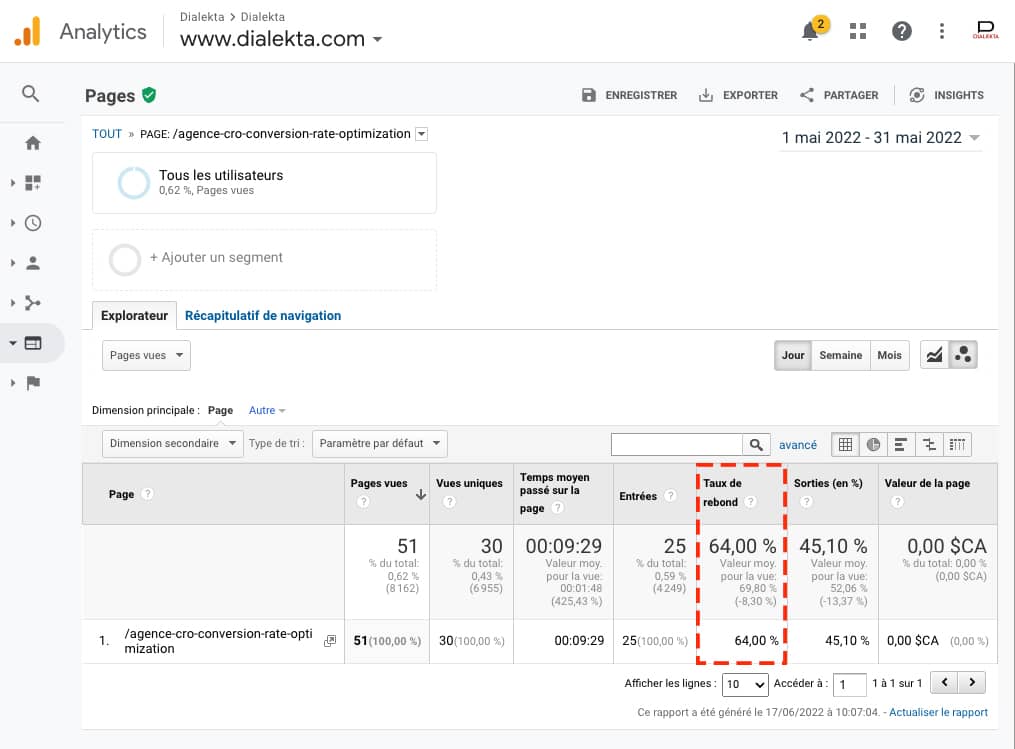Select the Mois time granularity

[889, 355]
